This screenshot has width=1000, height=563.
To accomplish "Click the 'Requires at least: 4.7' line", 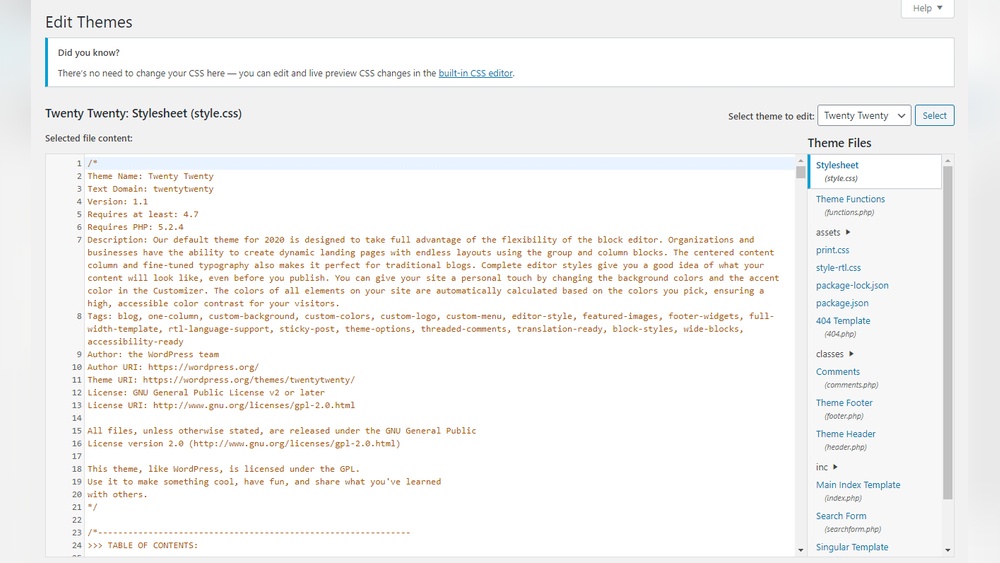I will (x=143, y=214).
